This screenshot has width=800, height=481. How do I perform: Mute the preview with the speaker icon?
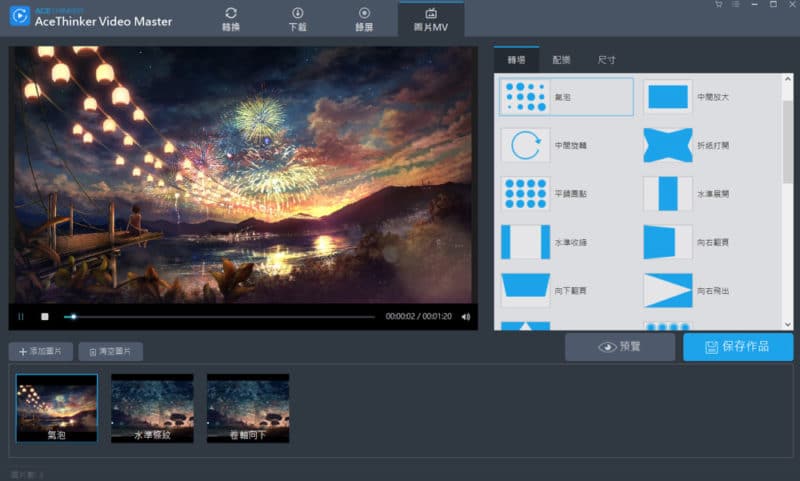coord(466,317)
